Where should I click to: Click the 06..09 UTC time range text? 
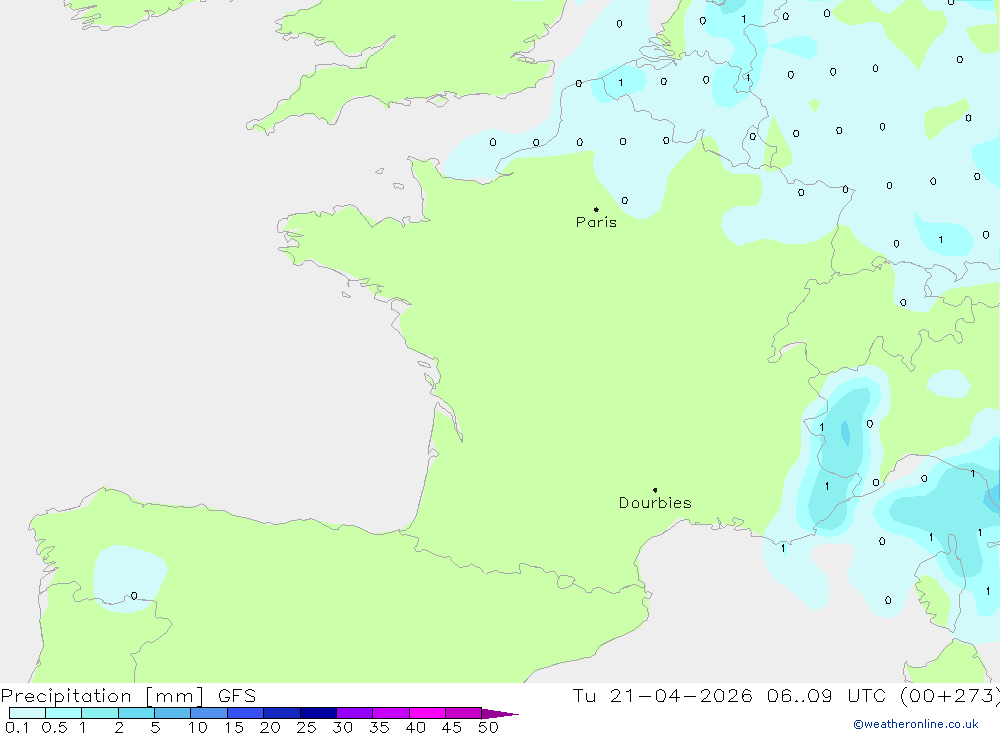click(x=827, y=696)
